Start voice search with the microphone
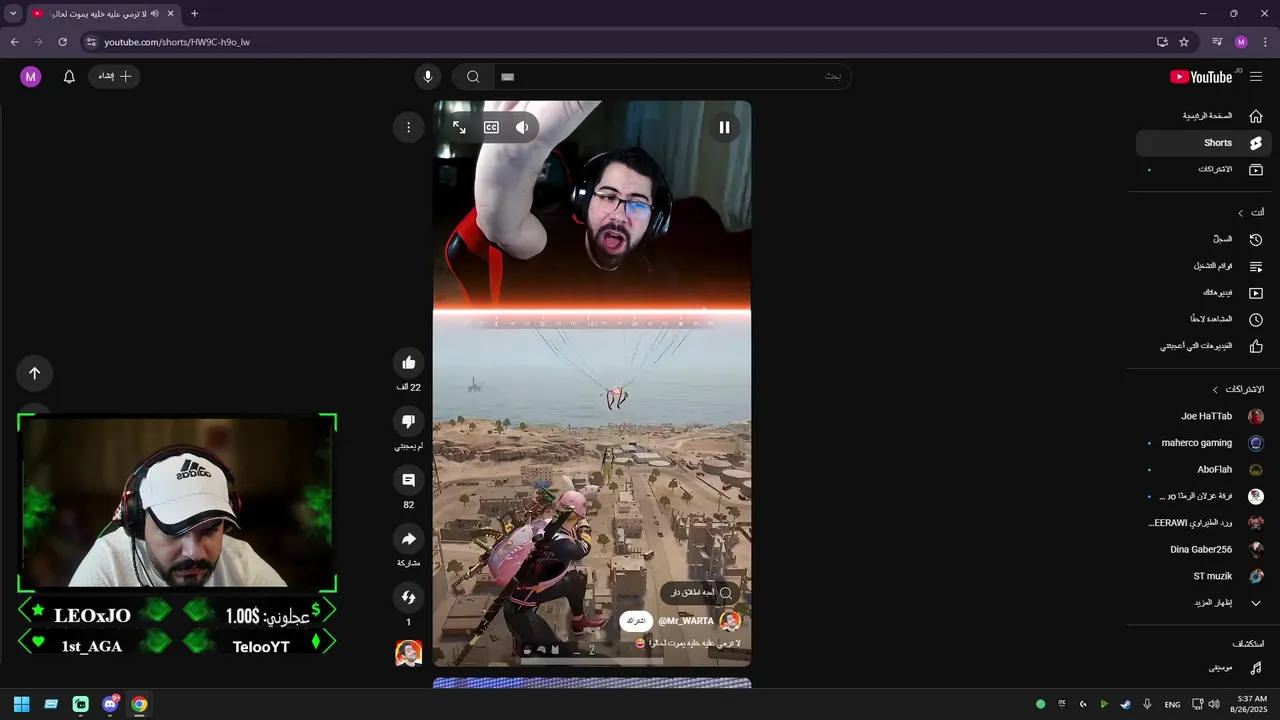Viewport: 1280px width, 720px height. (x=428, y=77)
